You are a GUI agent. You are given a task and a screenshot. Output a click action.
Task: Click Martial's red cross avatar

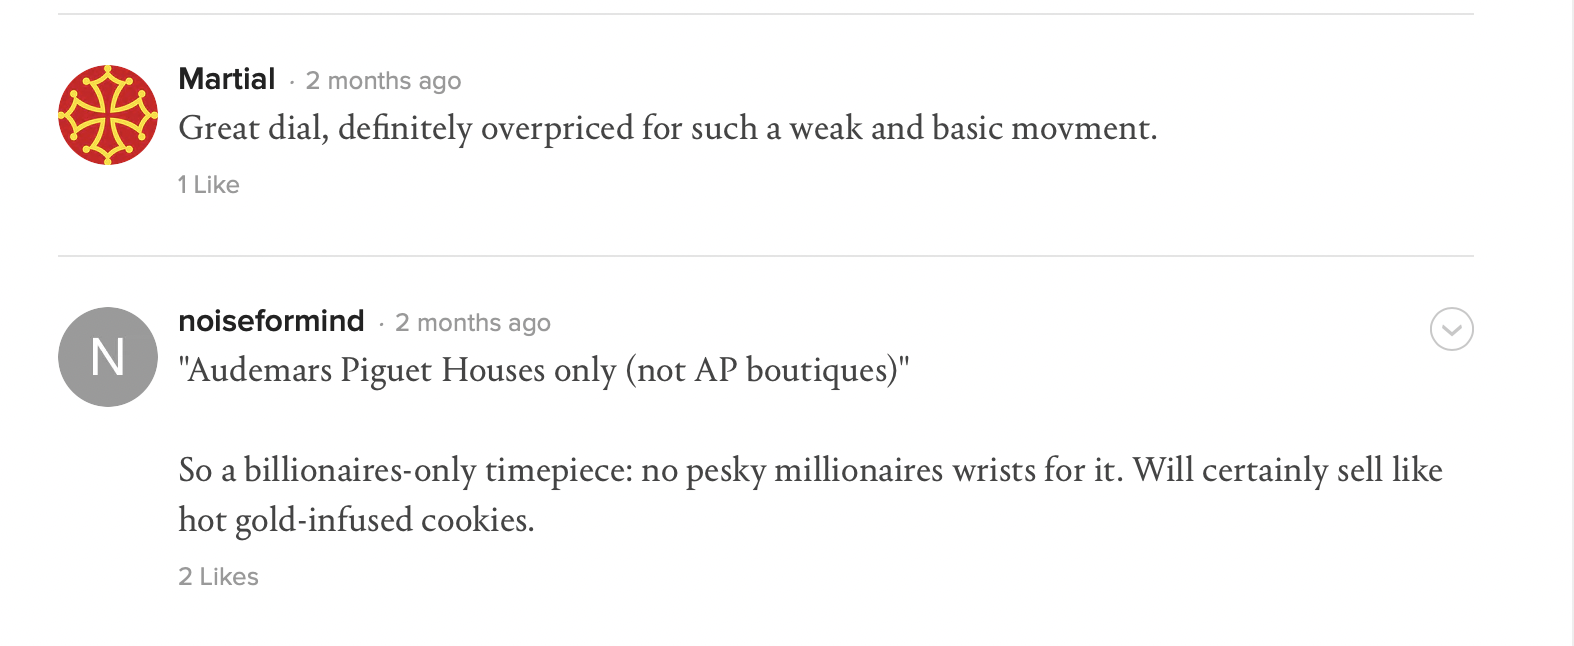click(108, 115)
